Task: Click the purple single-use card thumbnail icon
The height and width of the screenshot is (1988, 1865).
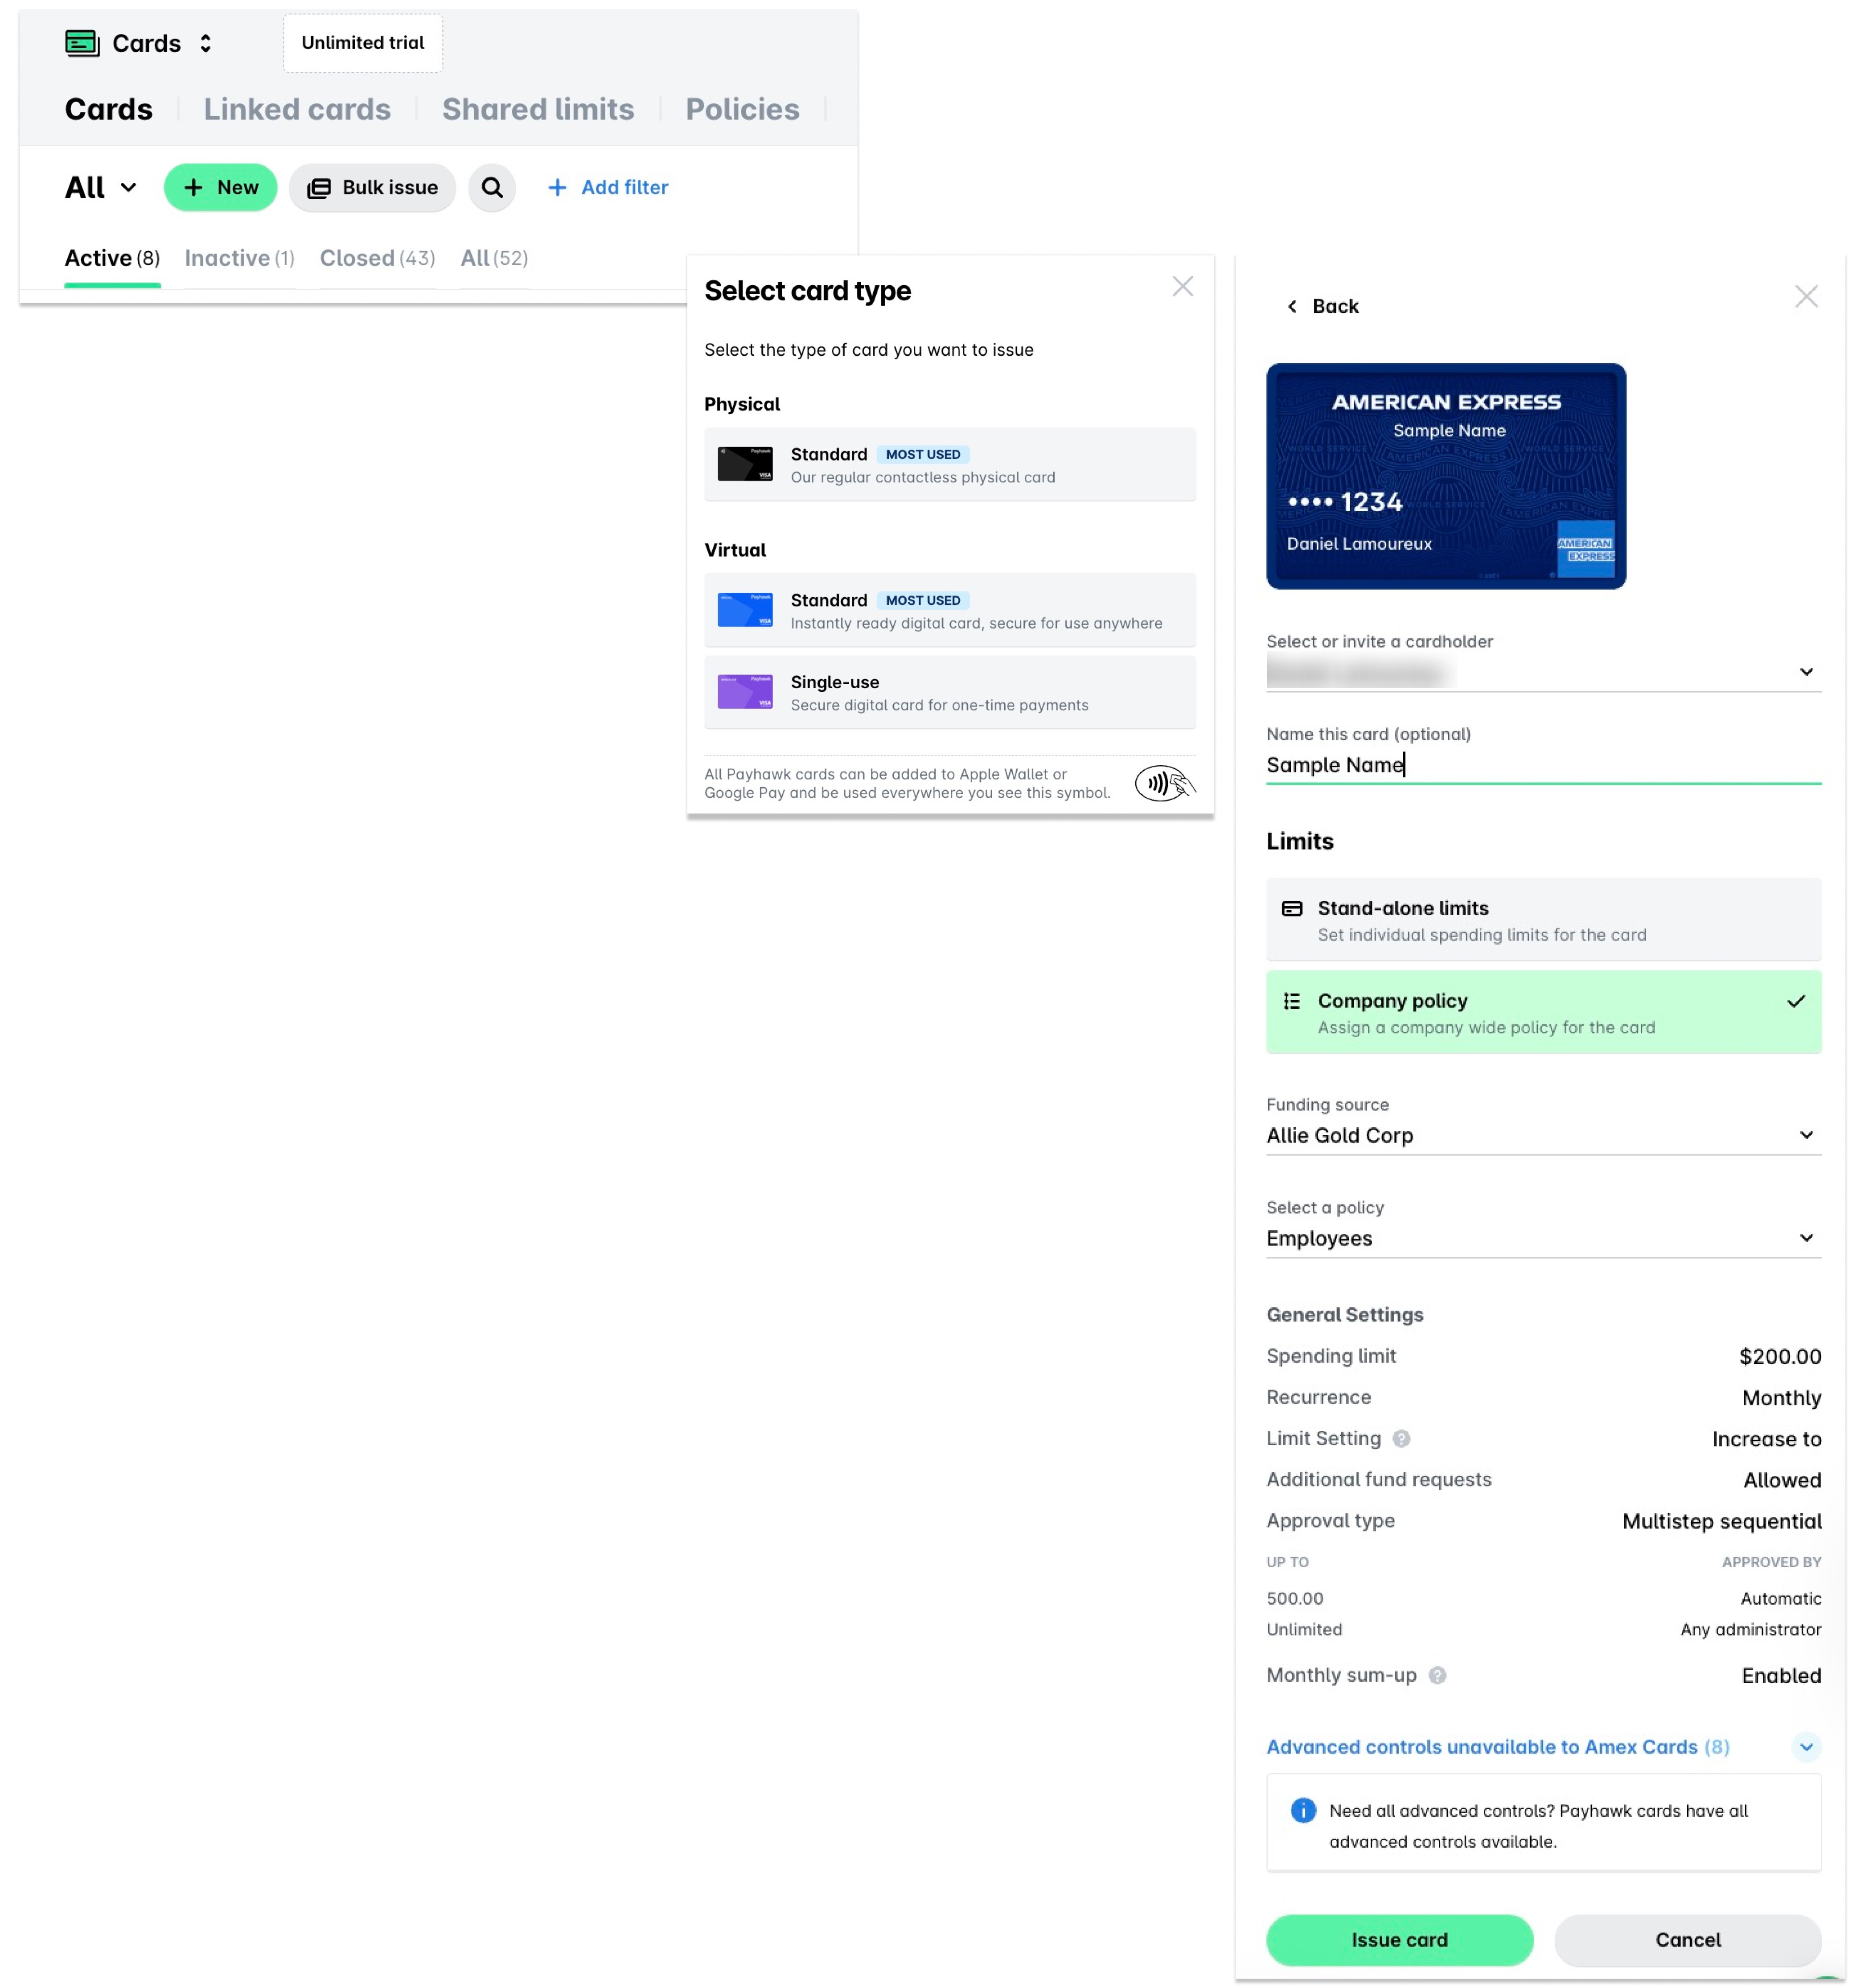Action: click(745, 692)
